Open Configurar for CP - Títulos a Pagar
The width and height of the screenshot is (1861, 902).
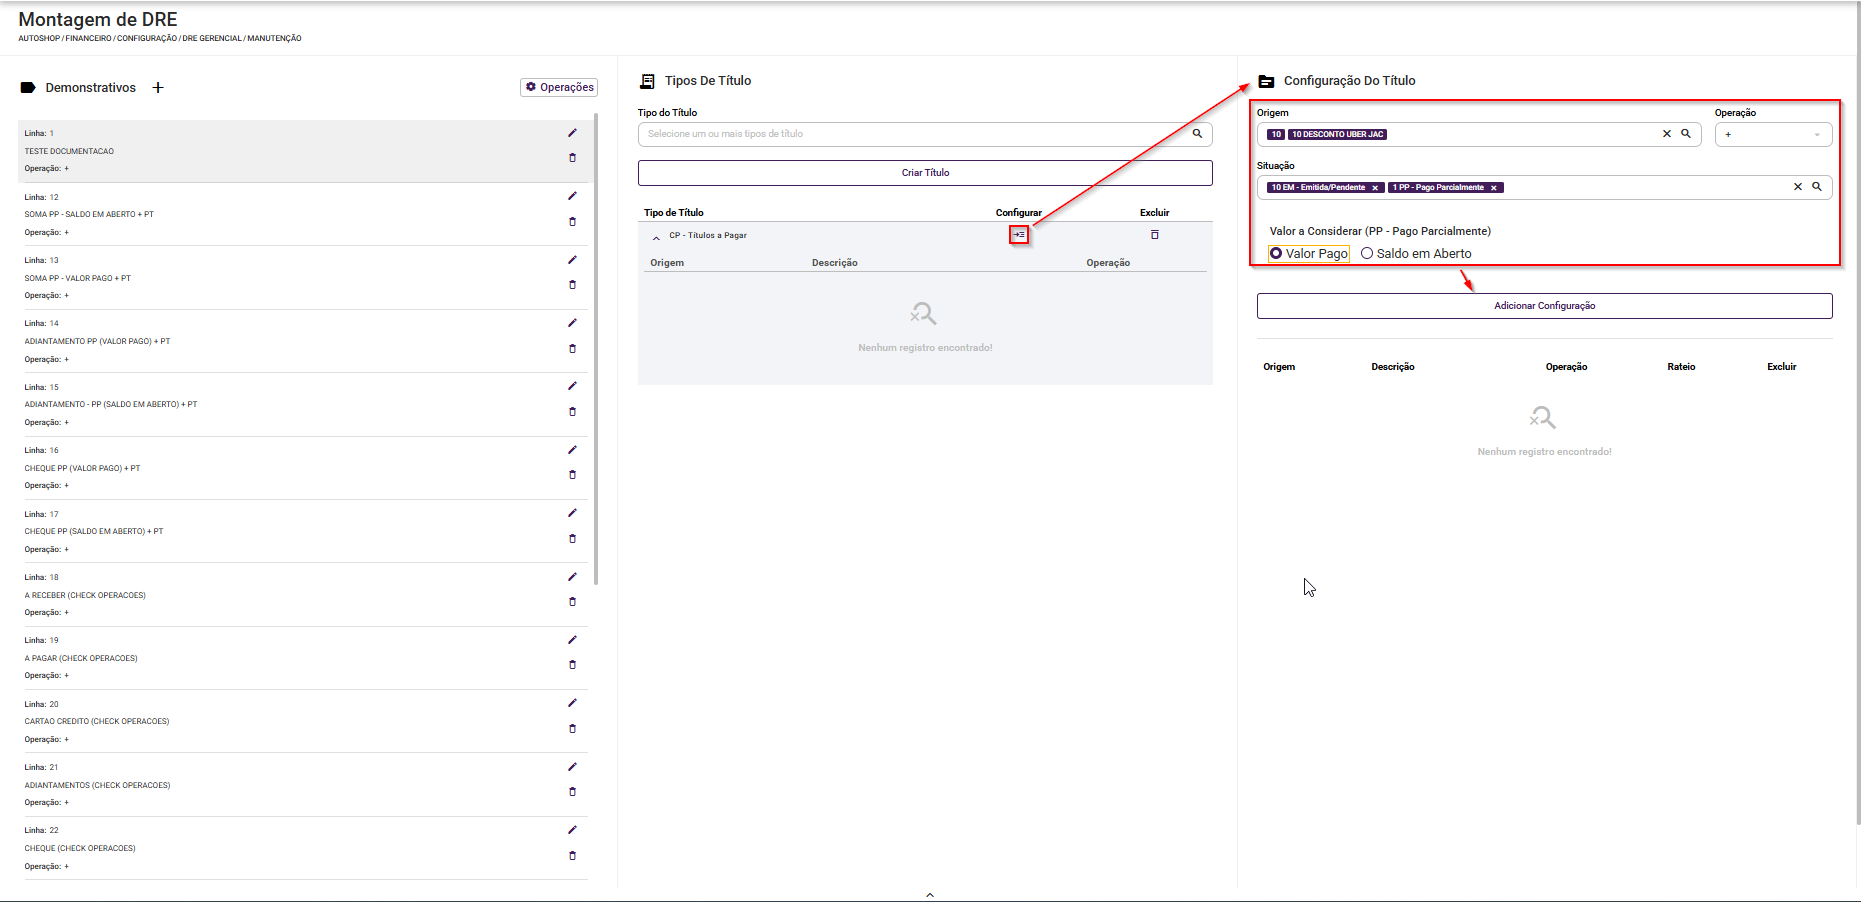coord(1019,235)
